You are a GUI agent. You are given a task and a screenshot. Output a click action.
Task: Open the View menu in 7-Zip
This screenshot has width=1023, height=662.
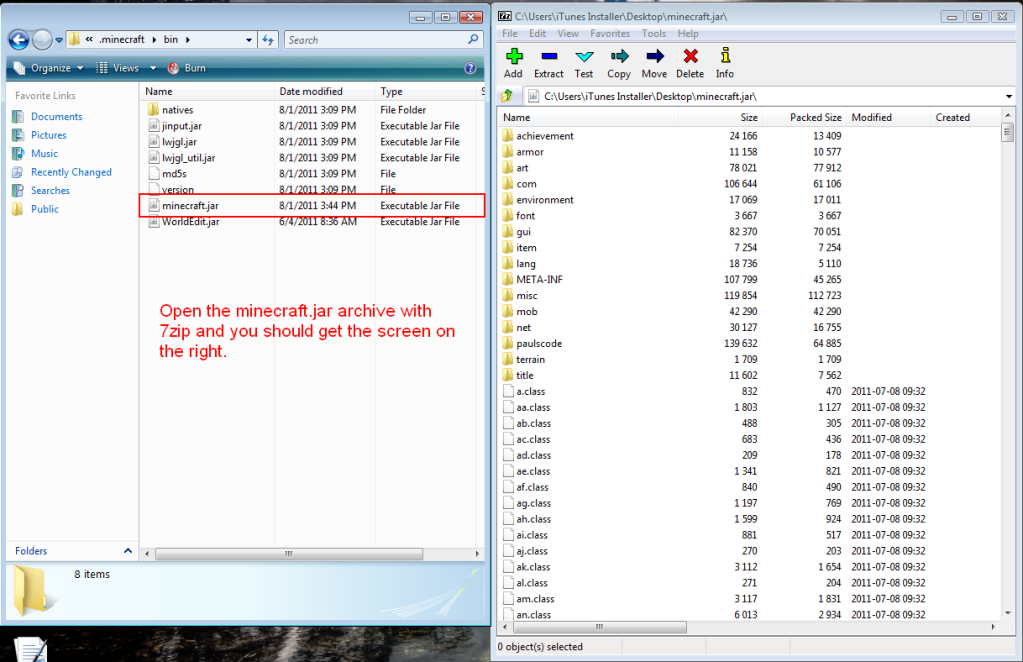click(x=568, y=33)
